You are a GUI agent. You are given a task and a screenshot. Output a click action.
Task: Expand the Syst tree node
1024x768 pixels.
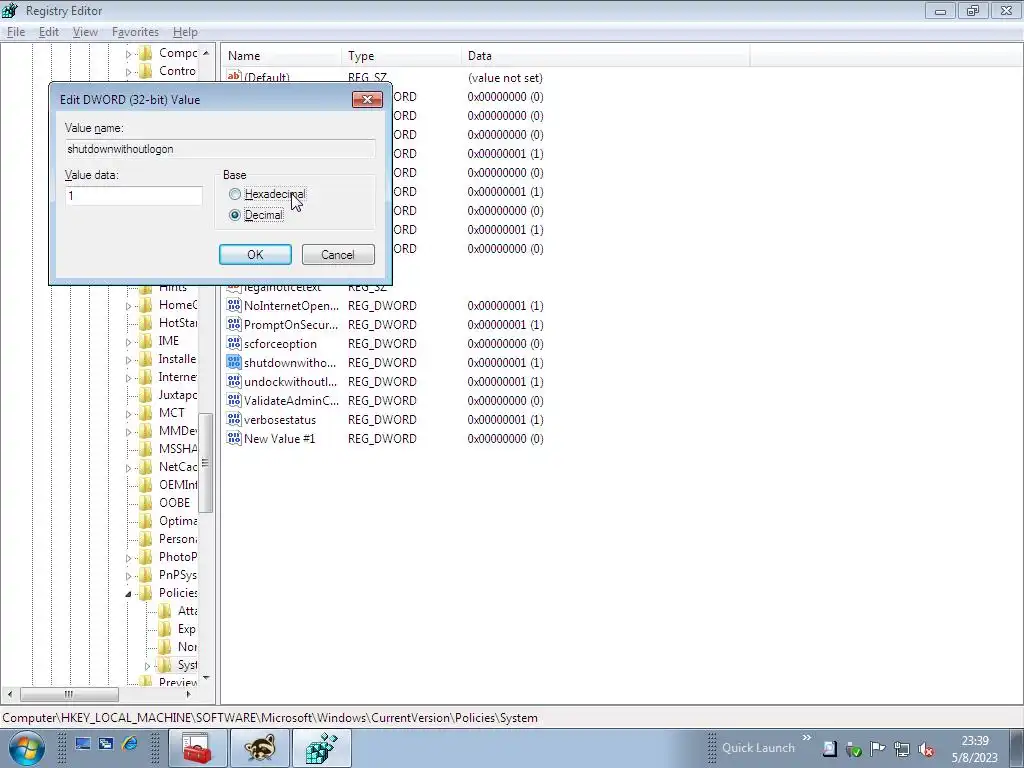click(147, 666)
